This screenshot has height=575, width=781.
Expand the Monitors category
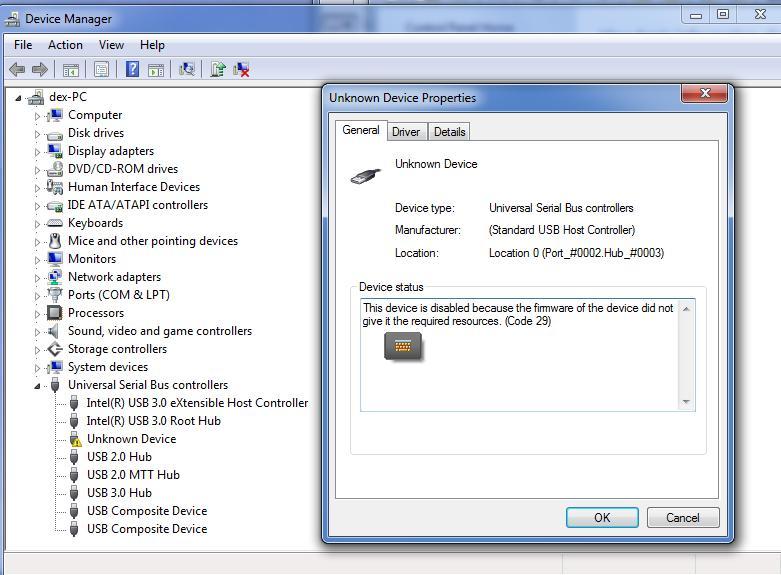pyautogui.click(x=37, y=260)
